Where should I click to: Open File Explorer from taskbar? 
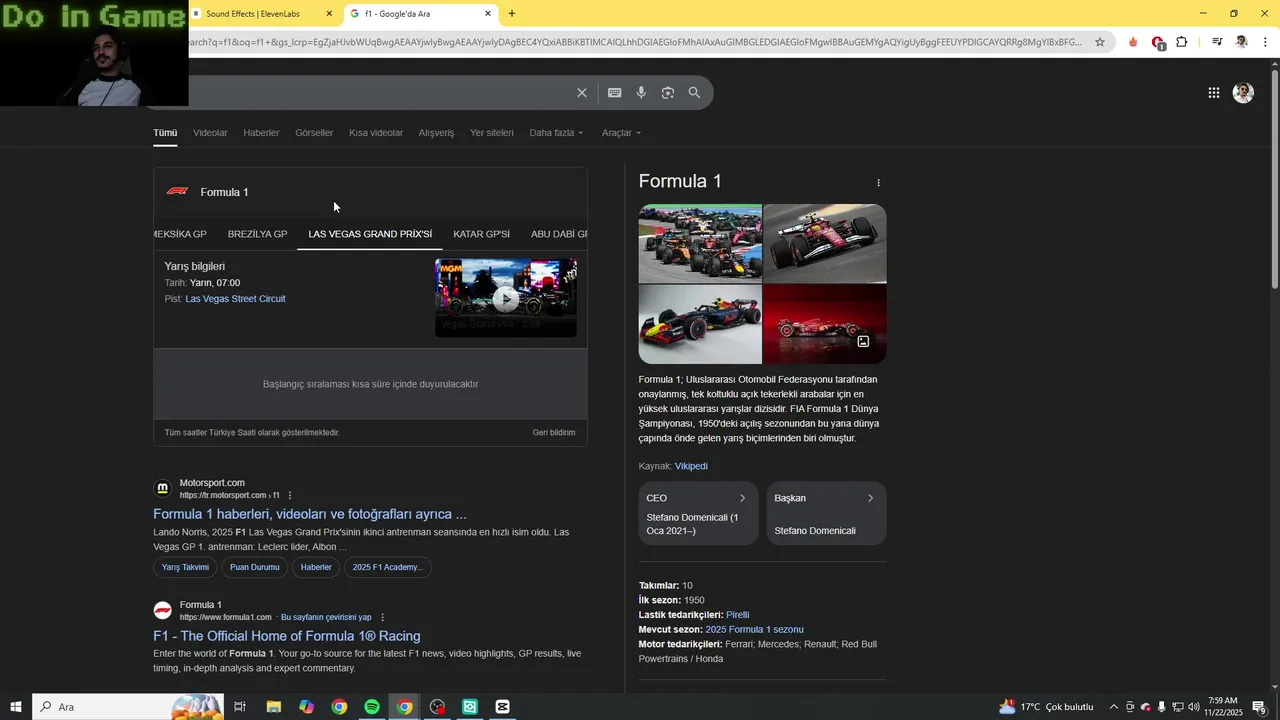point(273,707)
